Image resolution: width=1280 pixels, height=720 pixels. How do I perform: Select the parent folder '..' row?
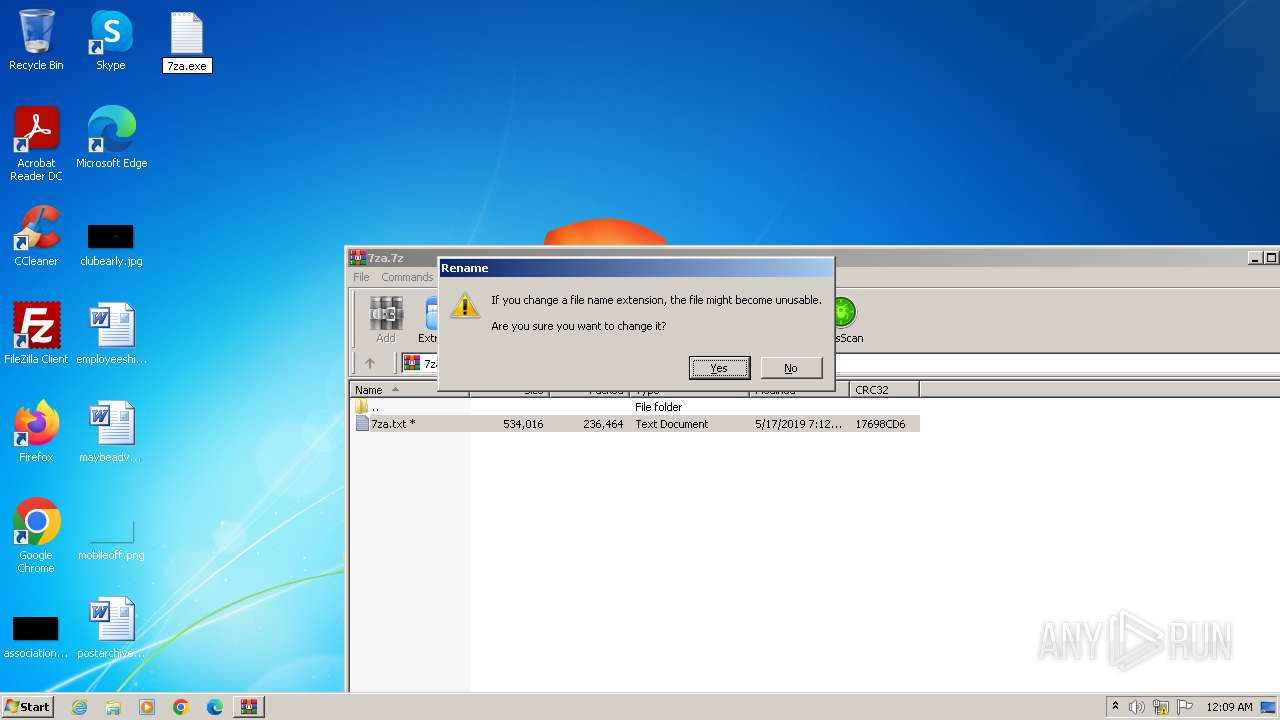pyautogui.click(x=634, y=407)
